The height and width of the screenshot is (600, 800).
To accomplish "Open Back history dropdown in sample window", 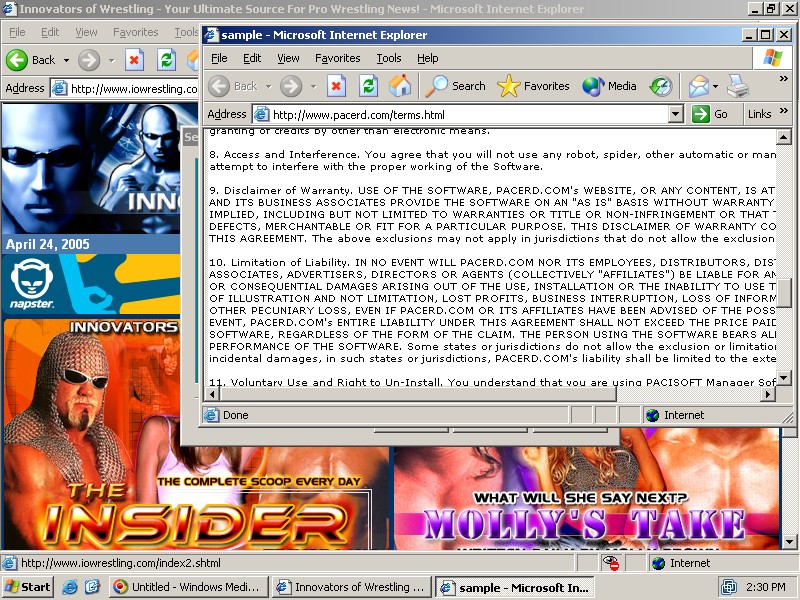I will 268,87.
